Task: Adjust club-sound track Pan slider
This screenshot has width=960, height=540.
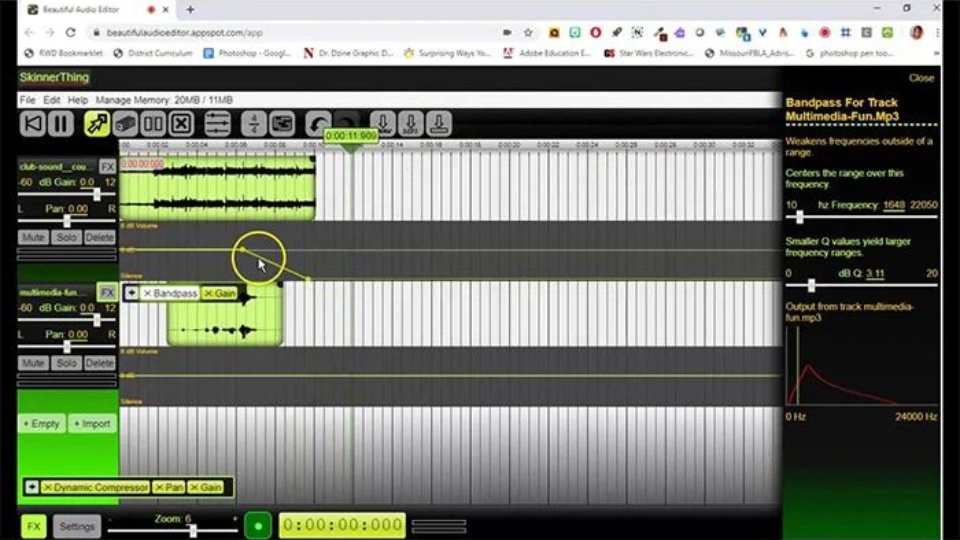Action: (x=66, y=221)
